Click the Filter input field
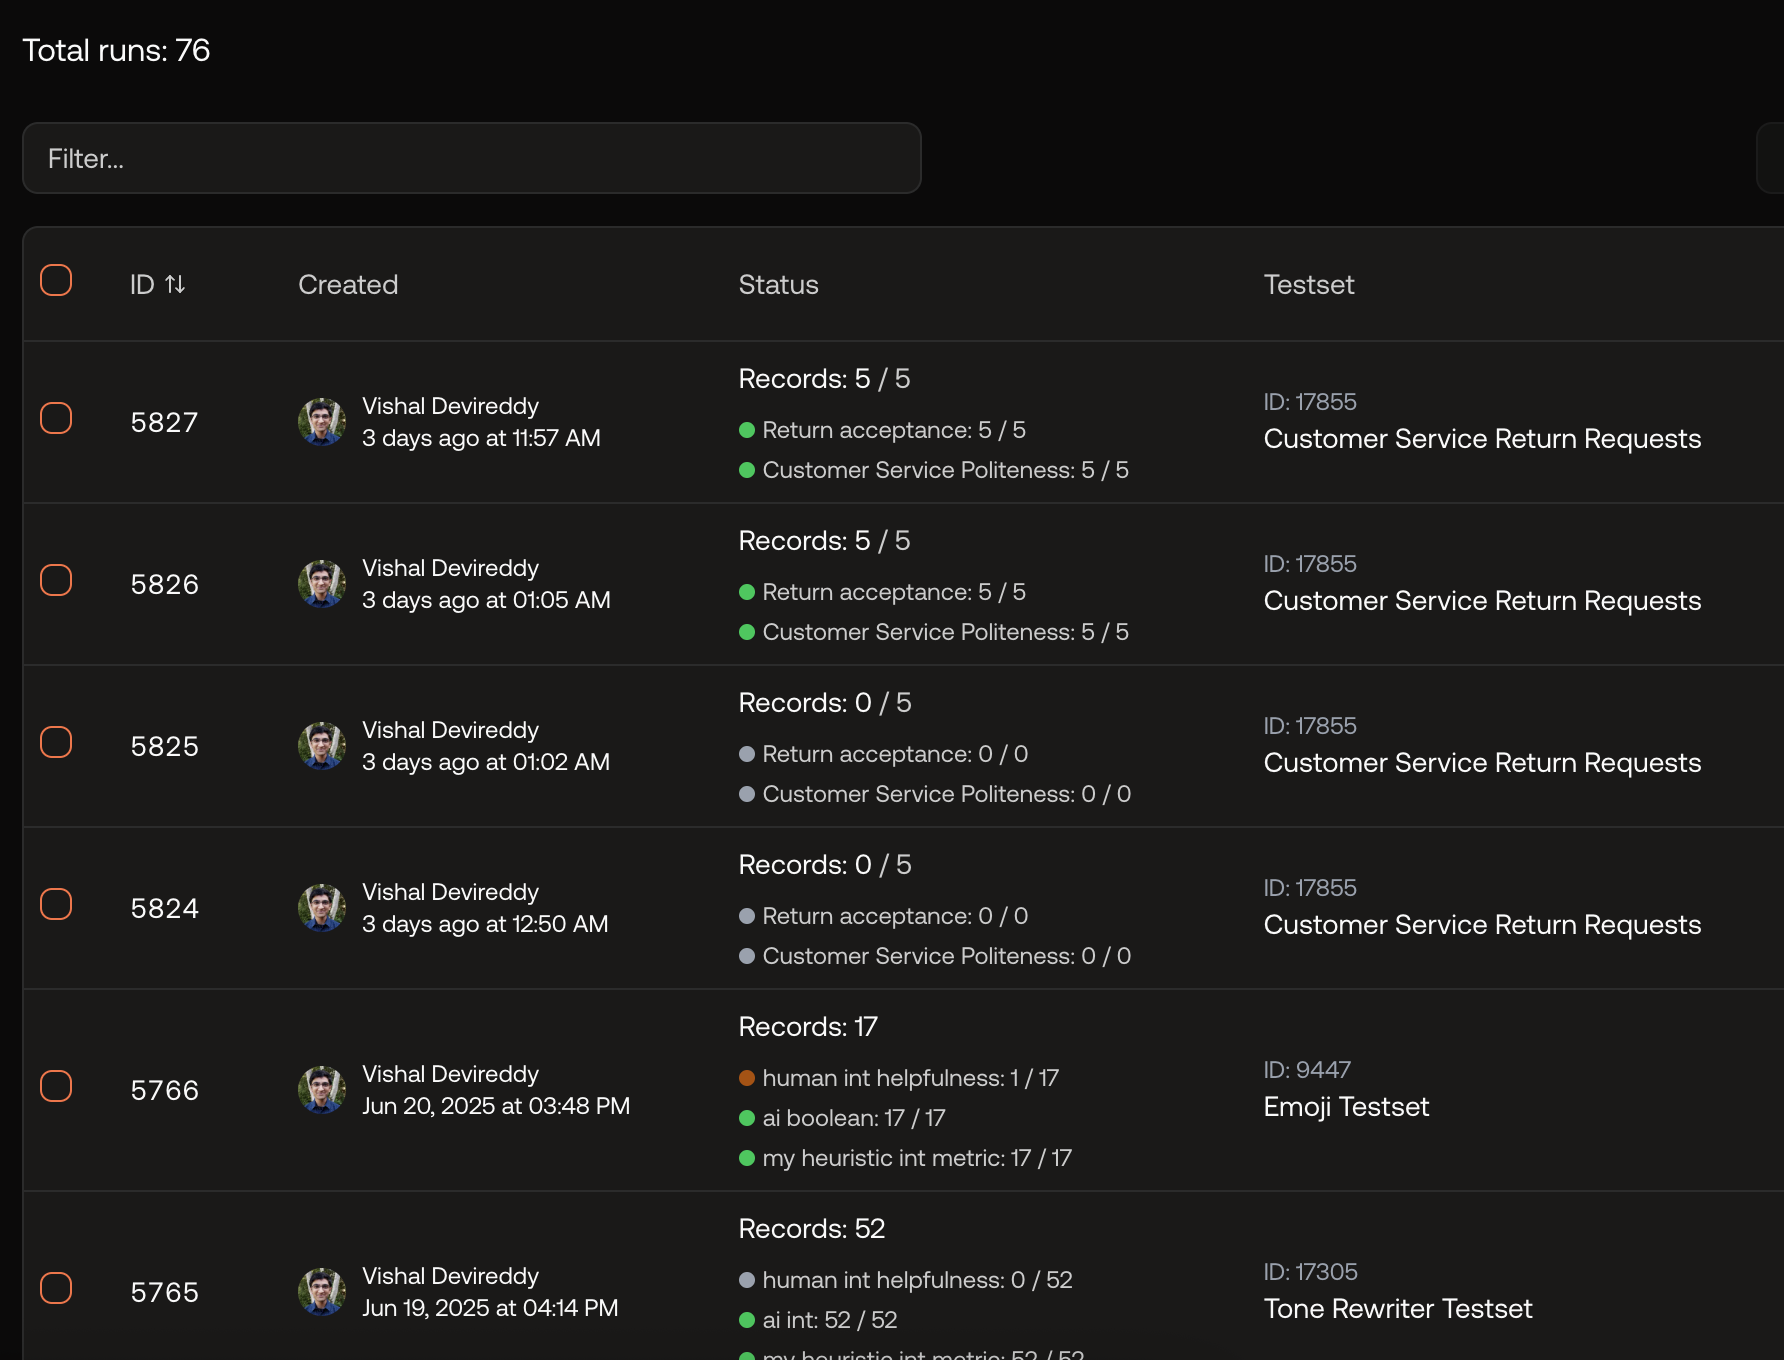The width and height of the screenshot is (1784, 1360). 472,158
